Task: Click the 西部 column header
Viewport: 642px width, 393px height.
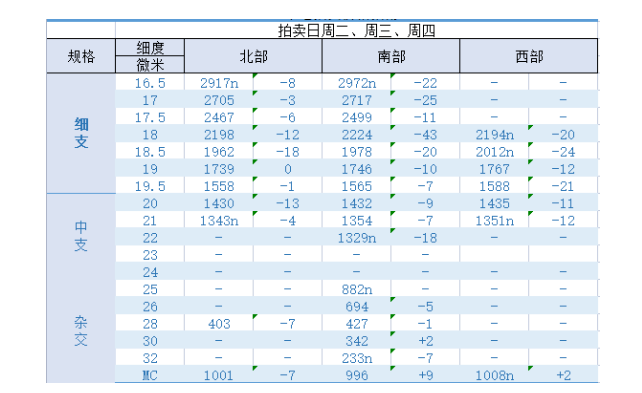Action: pos(529,56)
